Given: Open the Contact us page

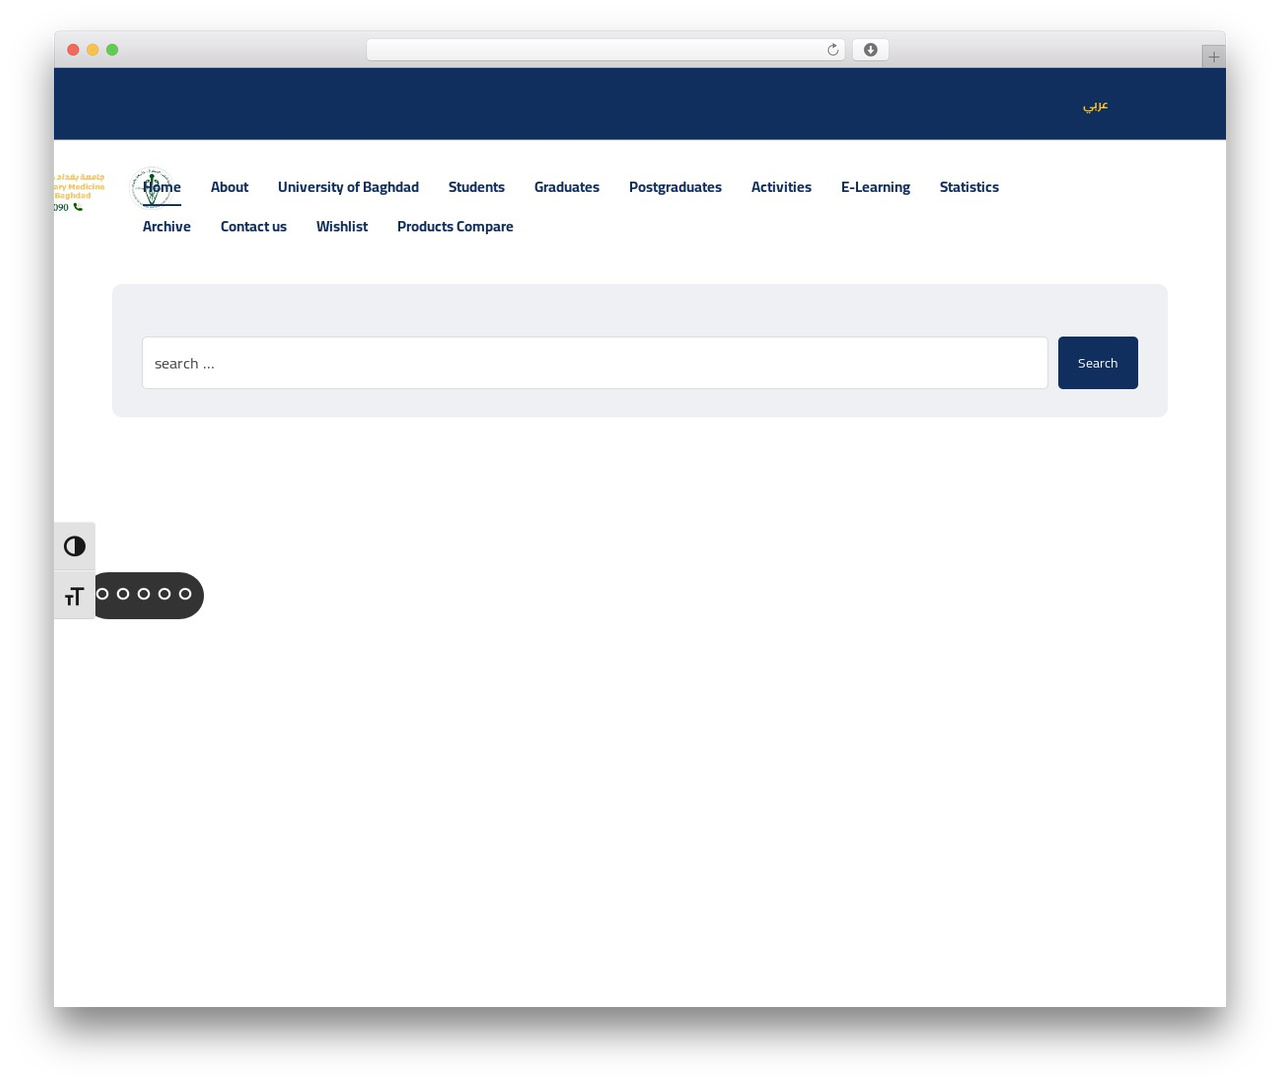Looking at the screenshot, I should [x=254, y=227].
